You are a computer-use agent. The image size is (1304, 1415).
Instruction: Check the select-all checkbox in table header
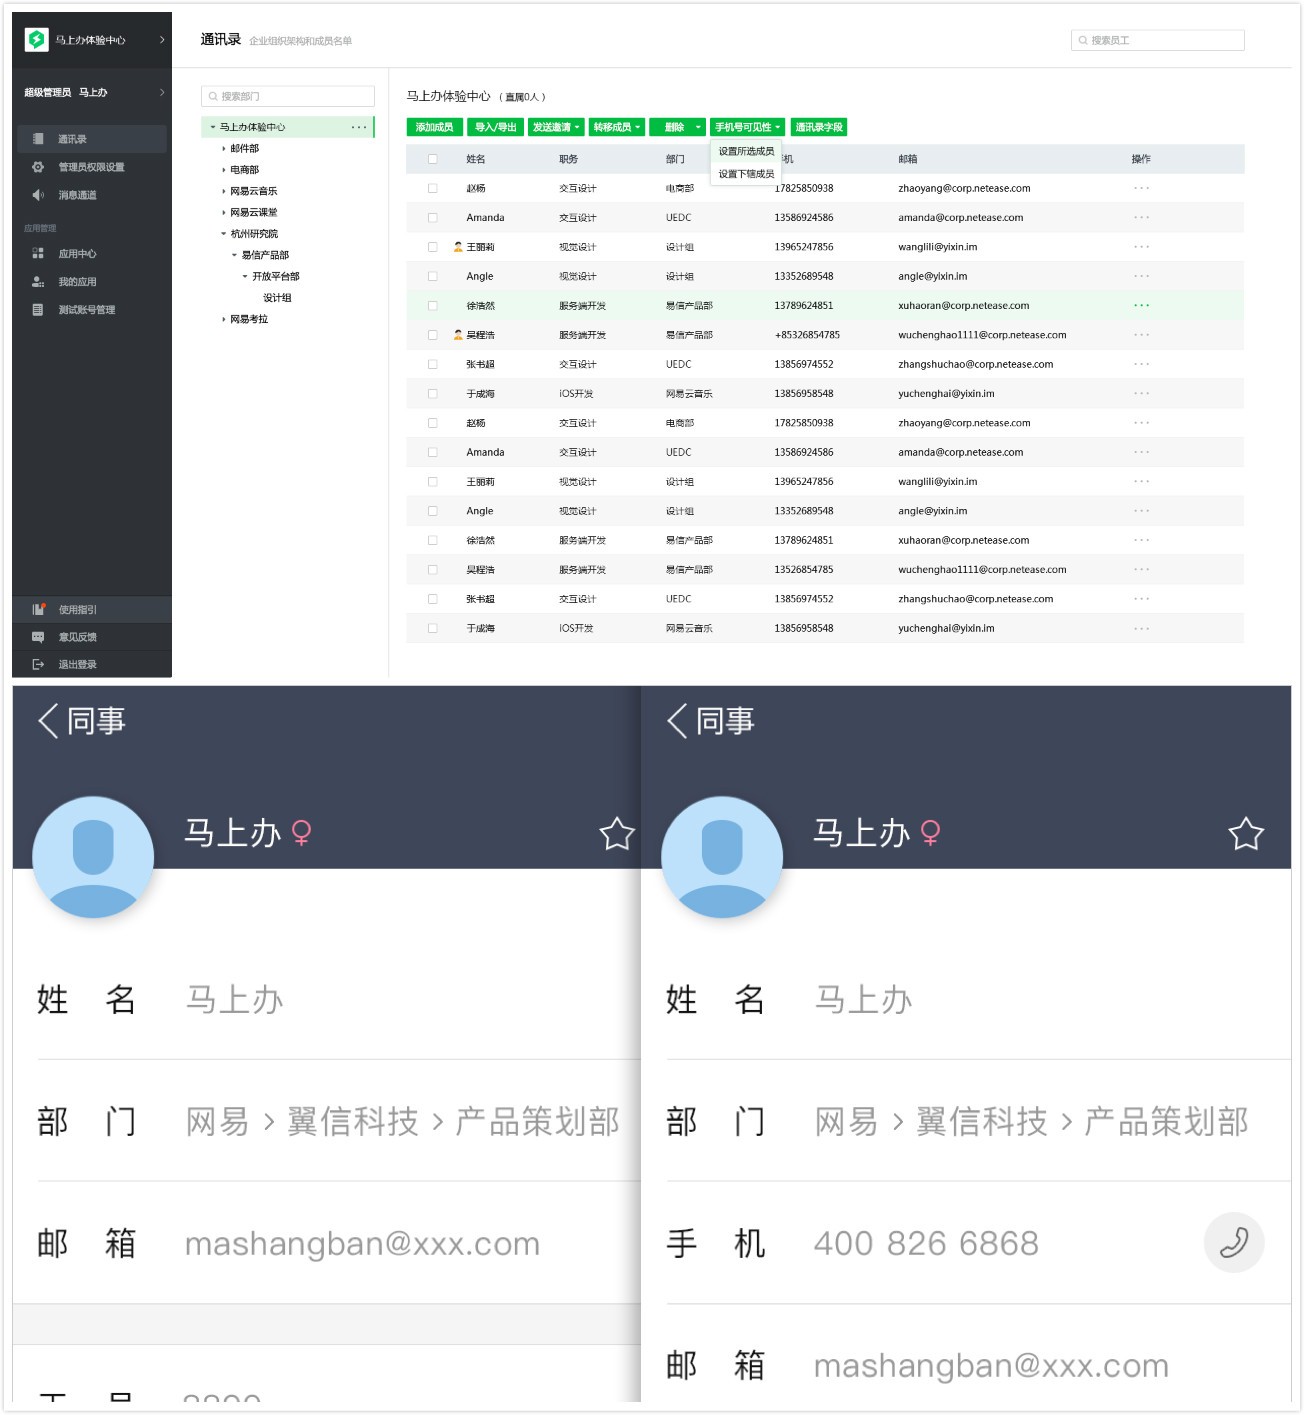pos(433,159)
